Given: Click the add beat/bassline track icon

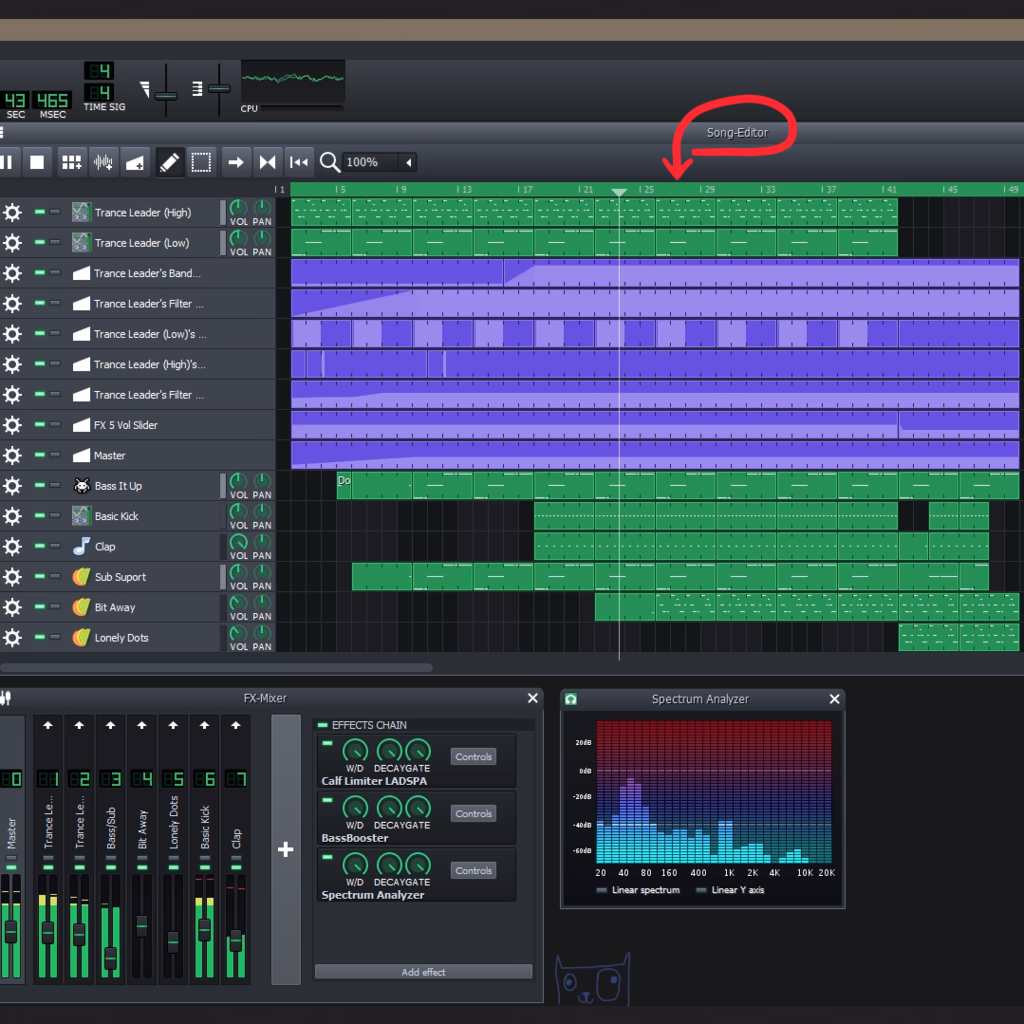Looking at the screenshot, I should [x=71, y=162].
